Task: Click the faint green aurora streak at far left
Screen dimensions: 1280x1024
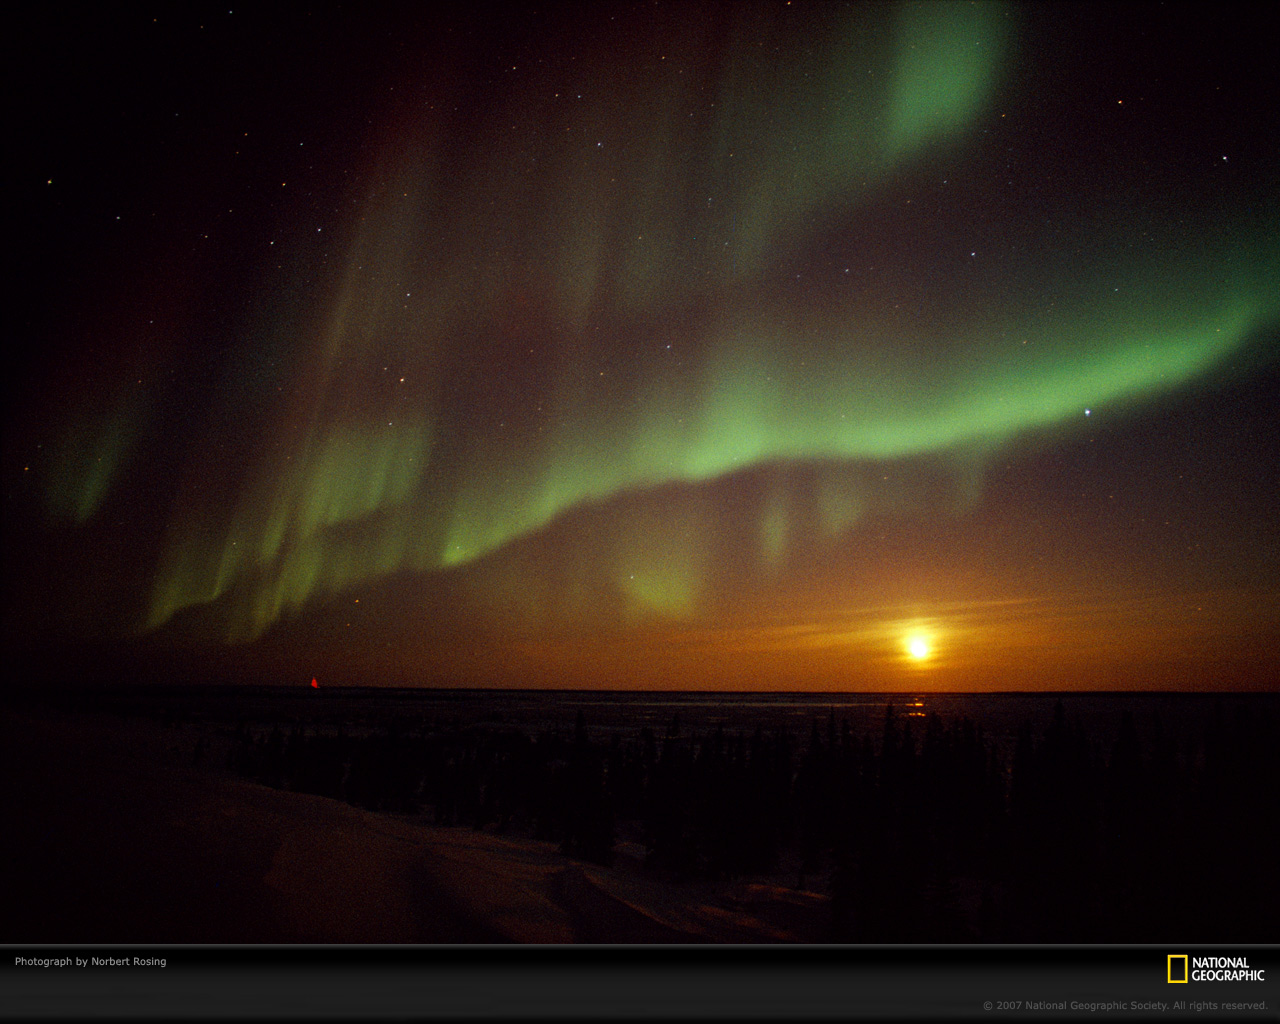Action: (x=95, y=460)
